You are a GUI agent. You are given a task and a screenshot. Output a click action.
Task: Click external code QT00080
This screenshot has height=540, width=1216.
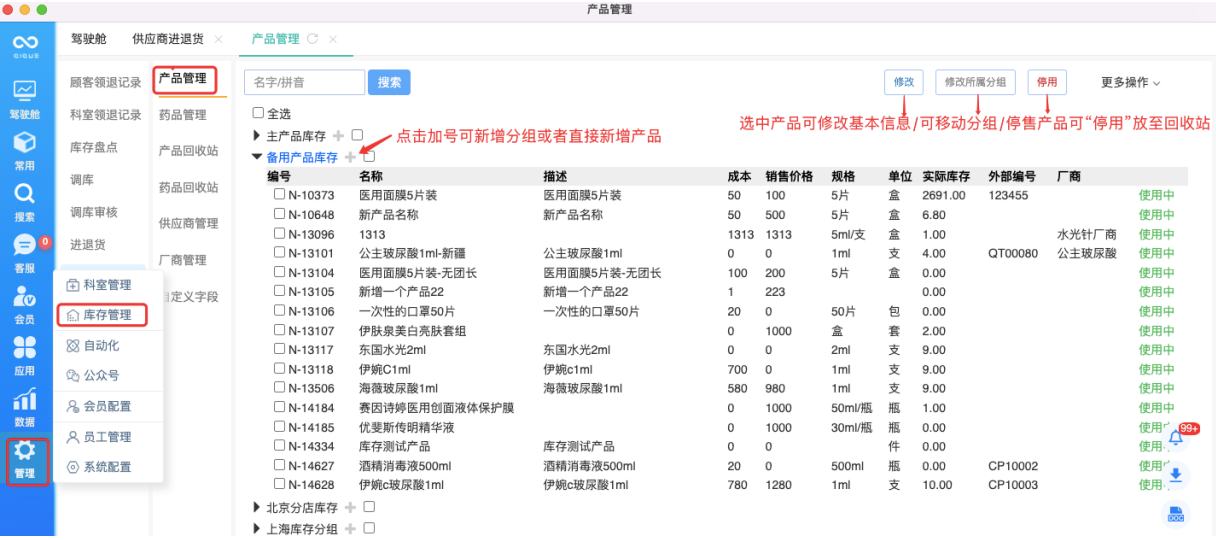[1013, 253]
